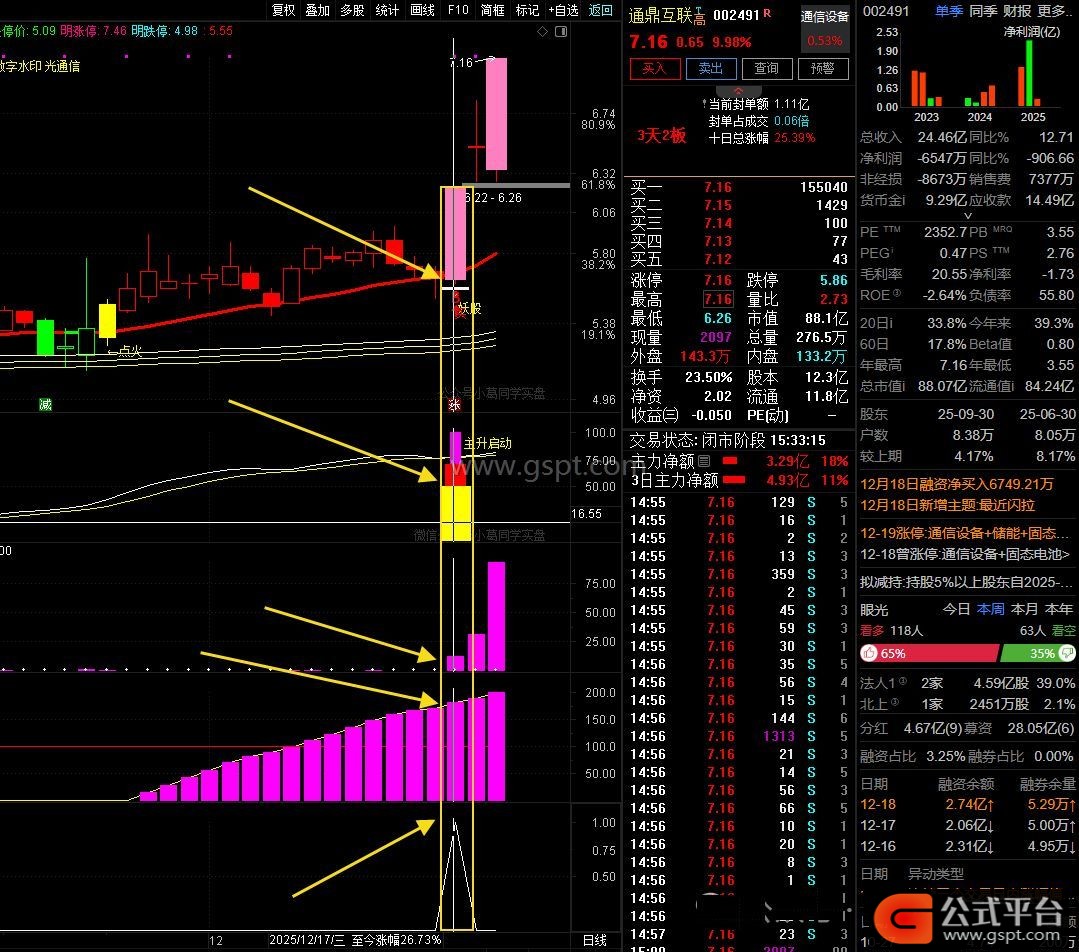Select the 本月 period option
The width and height of the screenshot is (1079, 952).
(1024, 609)
